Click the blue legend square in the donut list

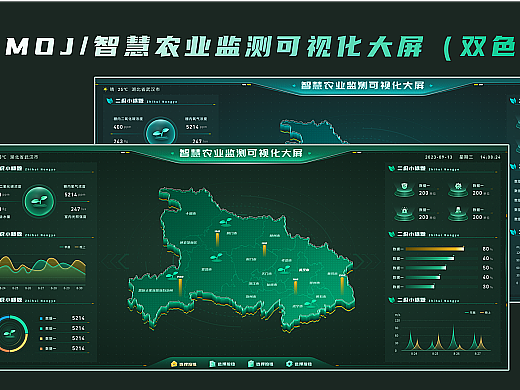tap(41, 319)
